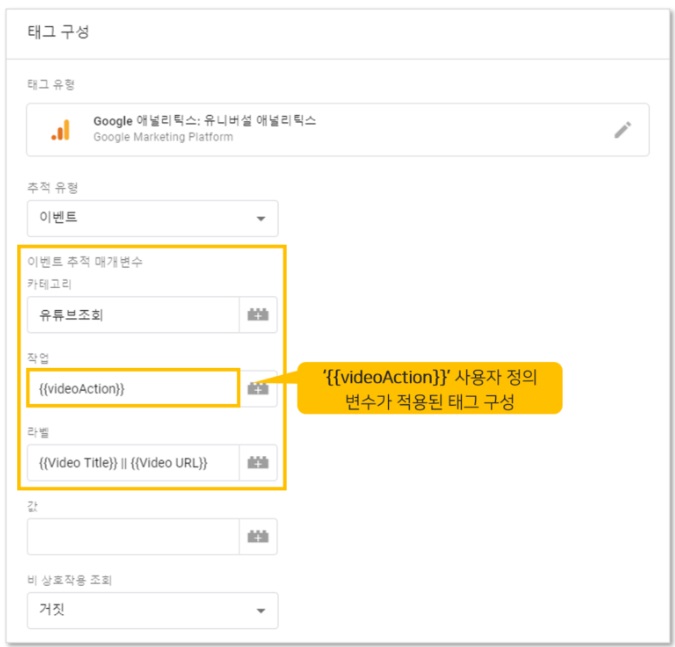Click the empty 값 input field
This screenshot has height=647, width=675.
click(133, 537)
